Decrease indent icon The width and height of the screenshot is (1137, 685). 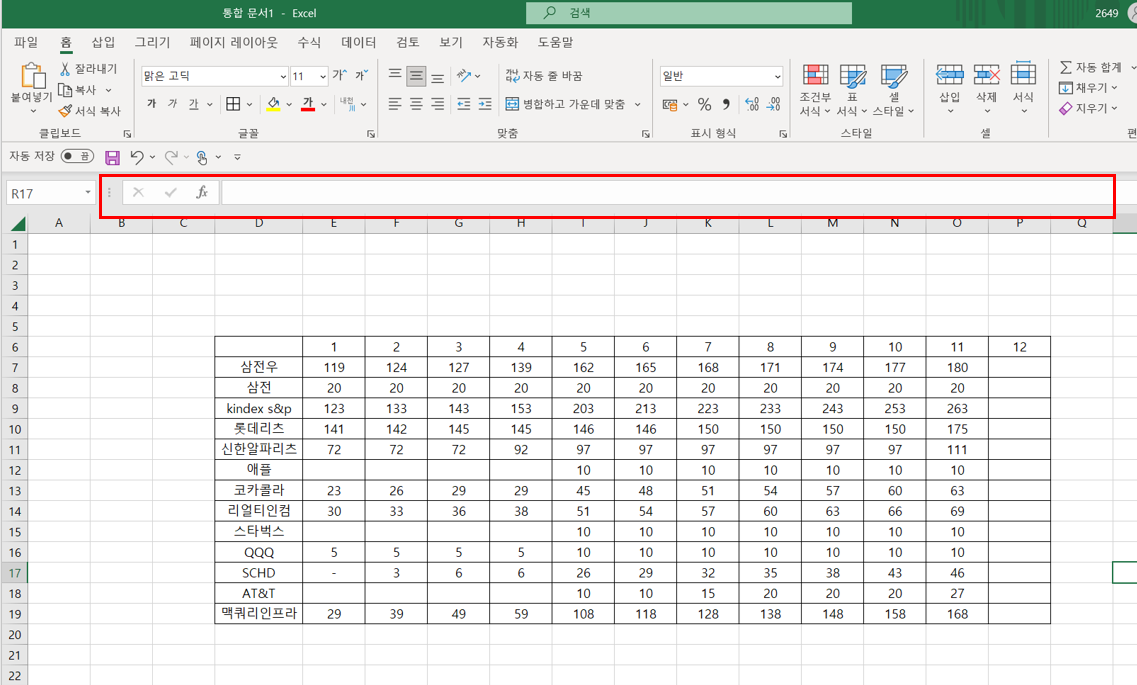(x=464, y=104)
